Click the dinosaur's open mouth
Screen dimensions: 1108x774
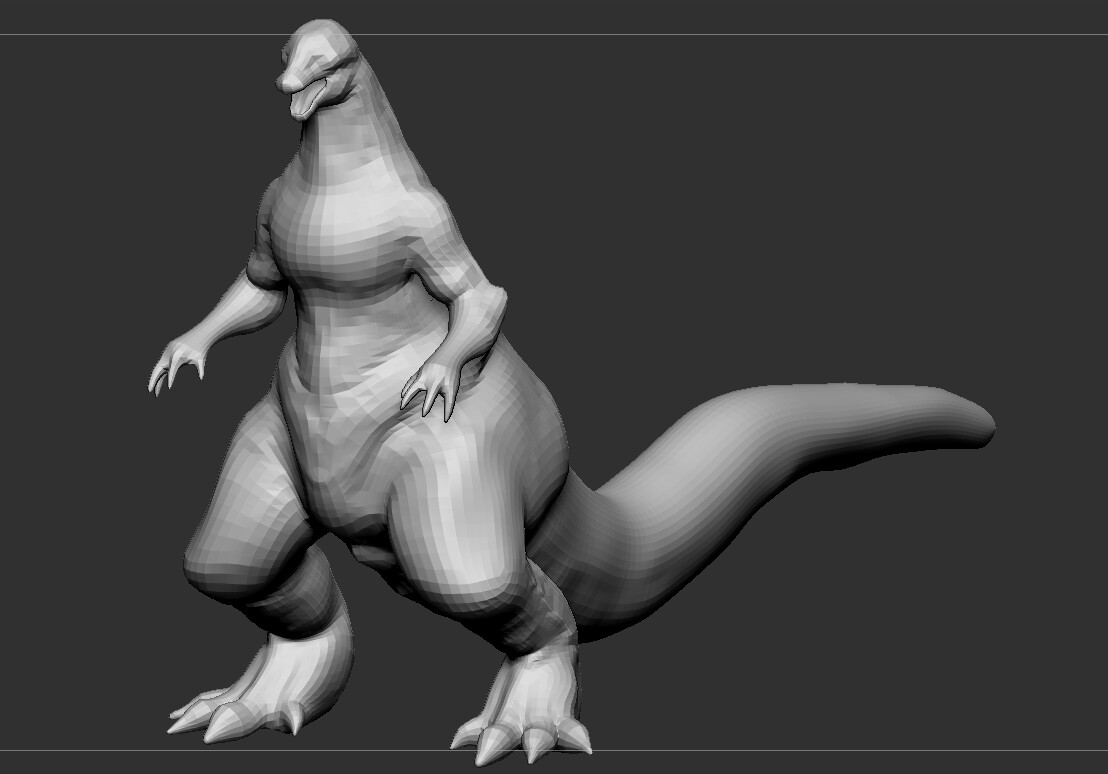coord(310,99)
